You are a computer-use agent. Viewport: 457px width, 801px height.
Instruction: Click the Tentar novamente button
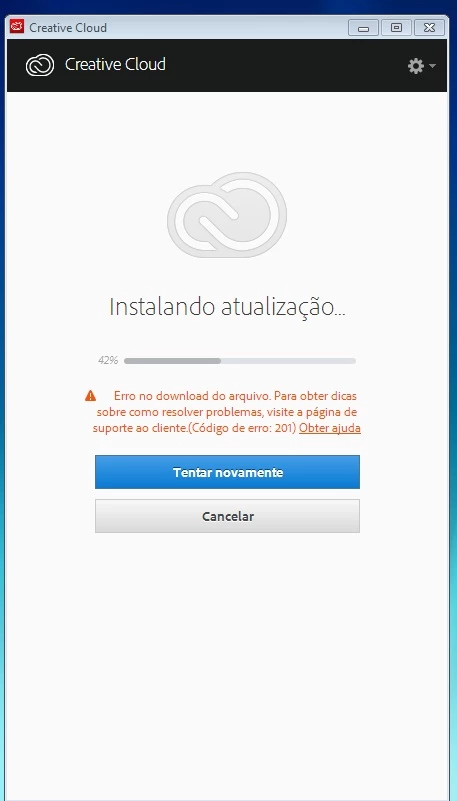click(x=227, y=472)
